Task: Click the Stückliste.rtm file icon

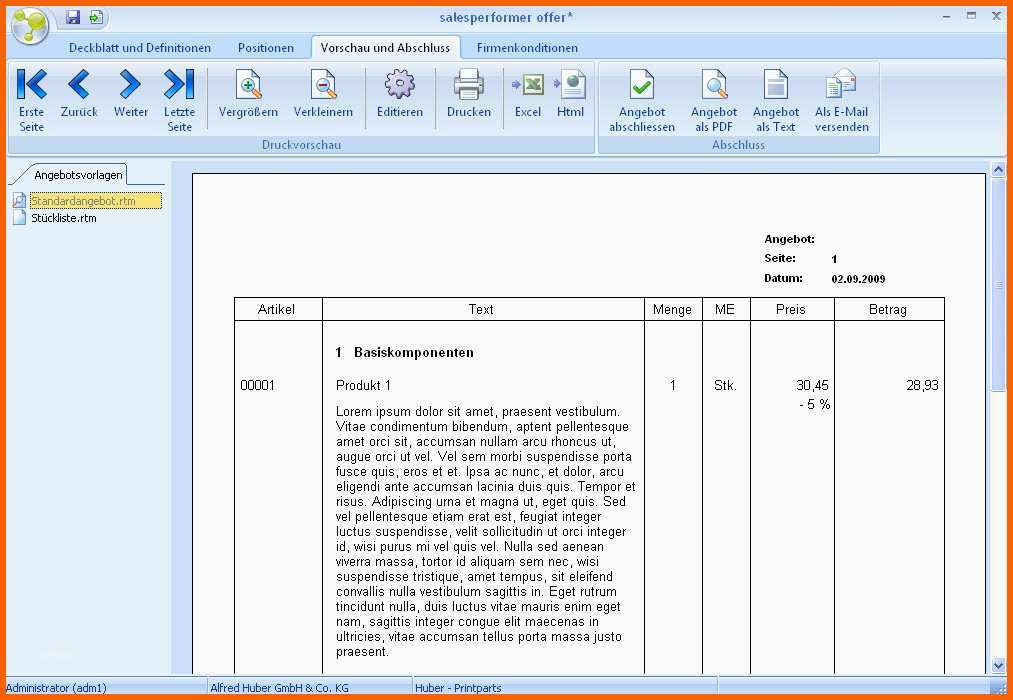Action: coord(19,218)
